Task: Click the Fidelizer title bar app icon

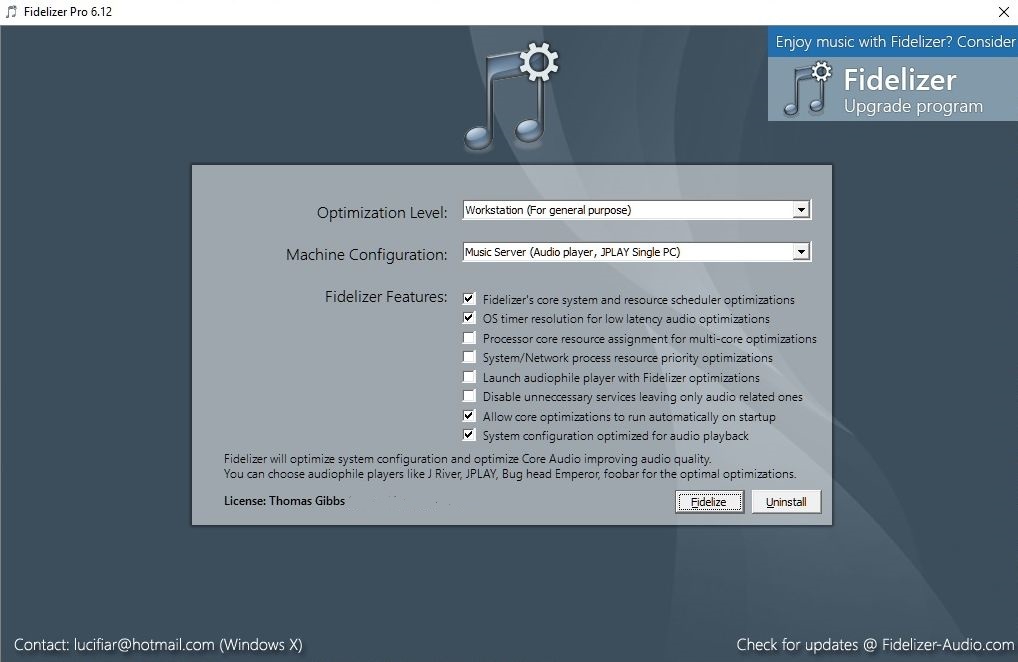Action: [x=11, y=12]
